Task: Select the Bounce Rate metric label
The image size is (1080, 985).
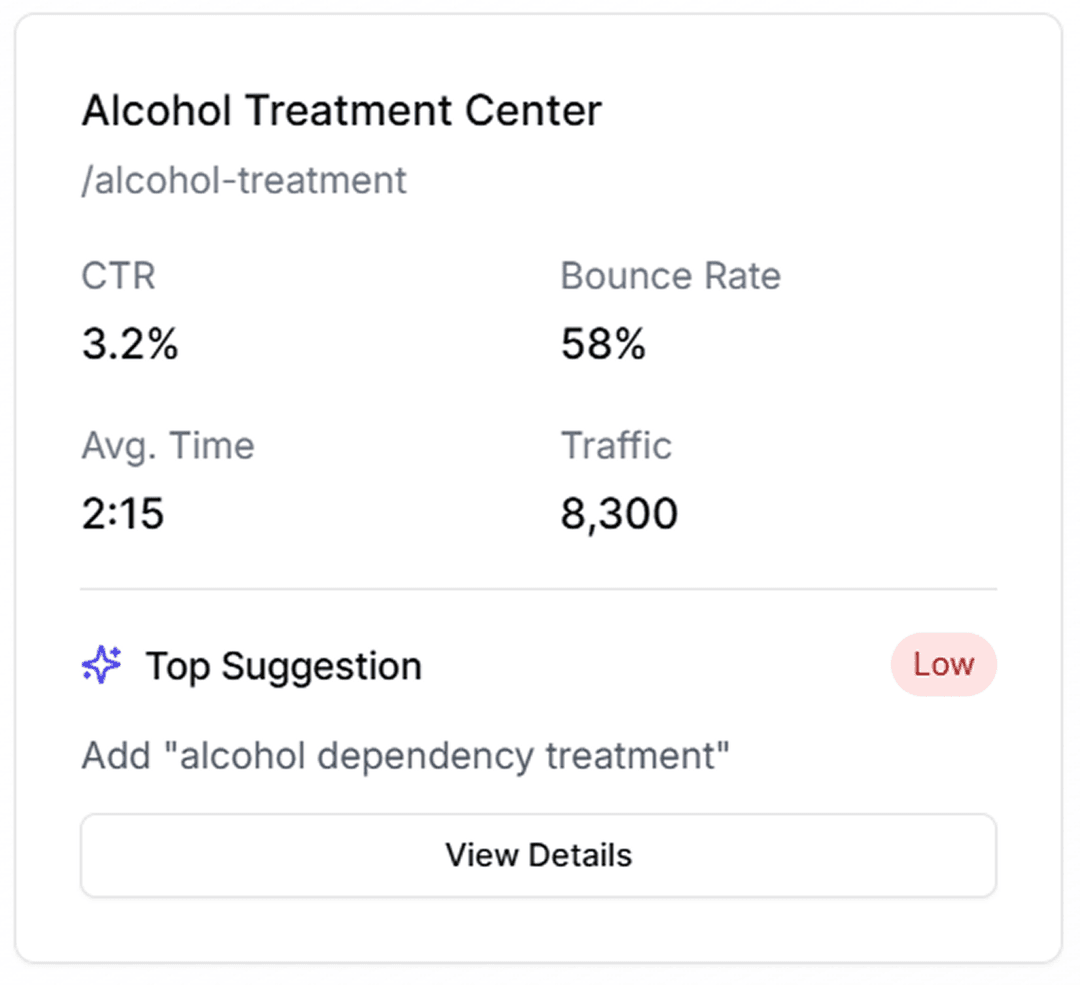Action: [x=670, y=276]
